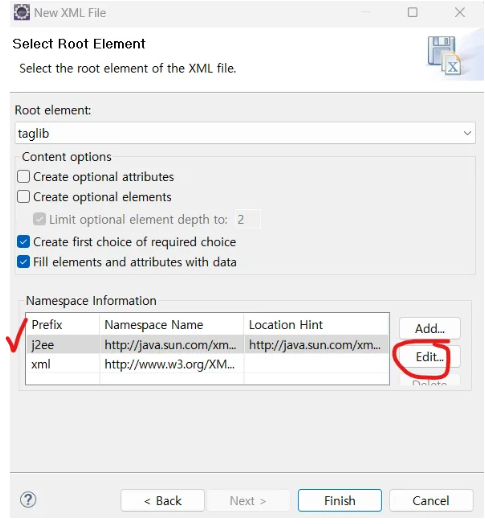The image size is (485, 524).
Task: Click the http://www.w3.org/XM... namespace cell
Action: coord(171,364)
